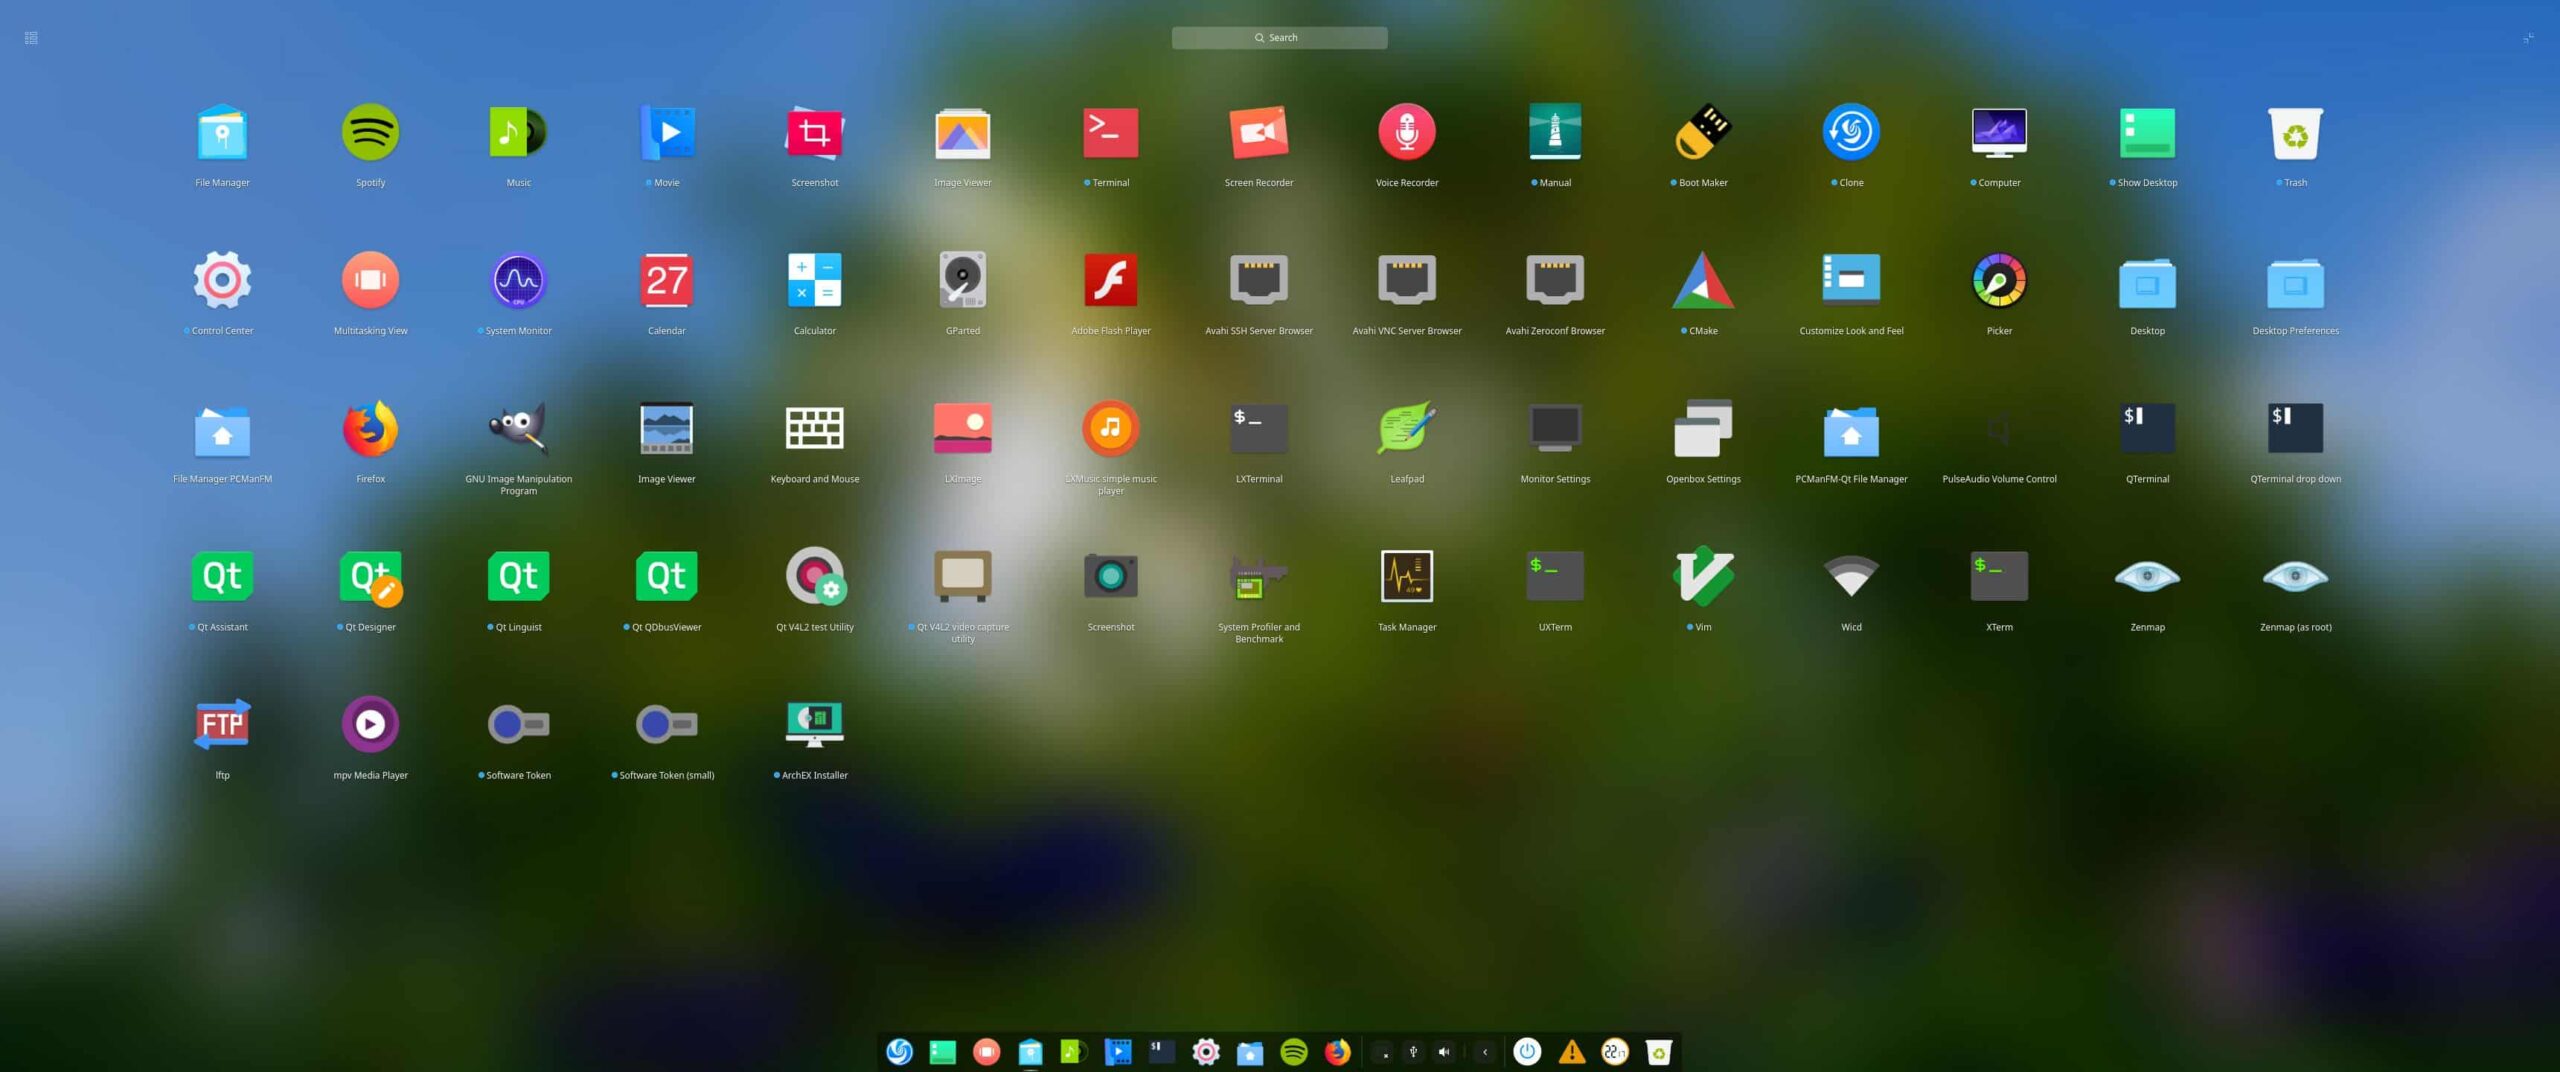The image size is (2560, 1072).
Task: Open Multitasking View in the launcher grid
Action: click(x=370, y=281)
